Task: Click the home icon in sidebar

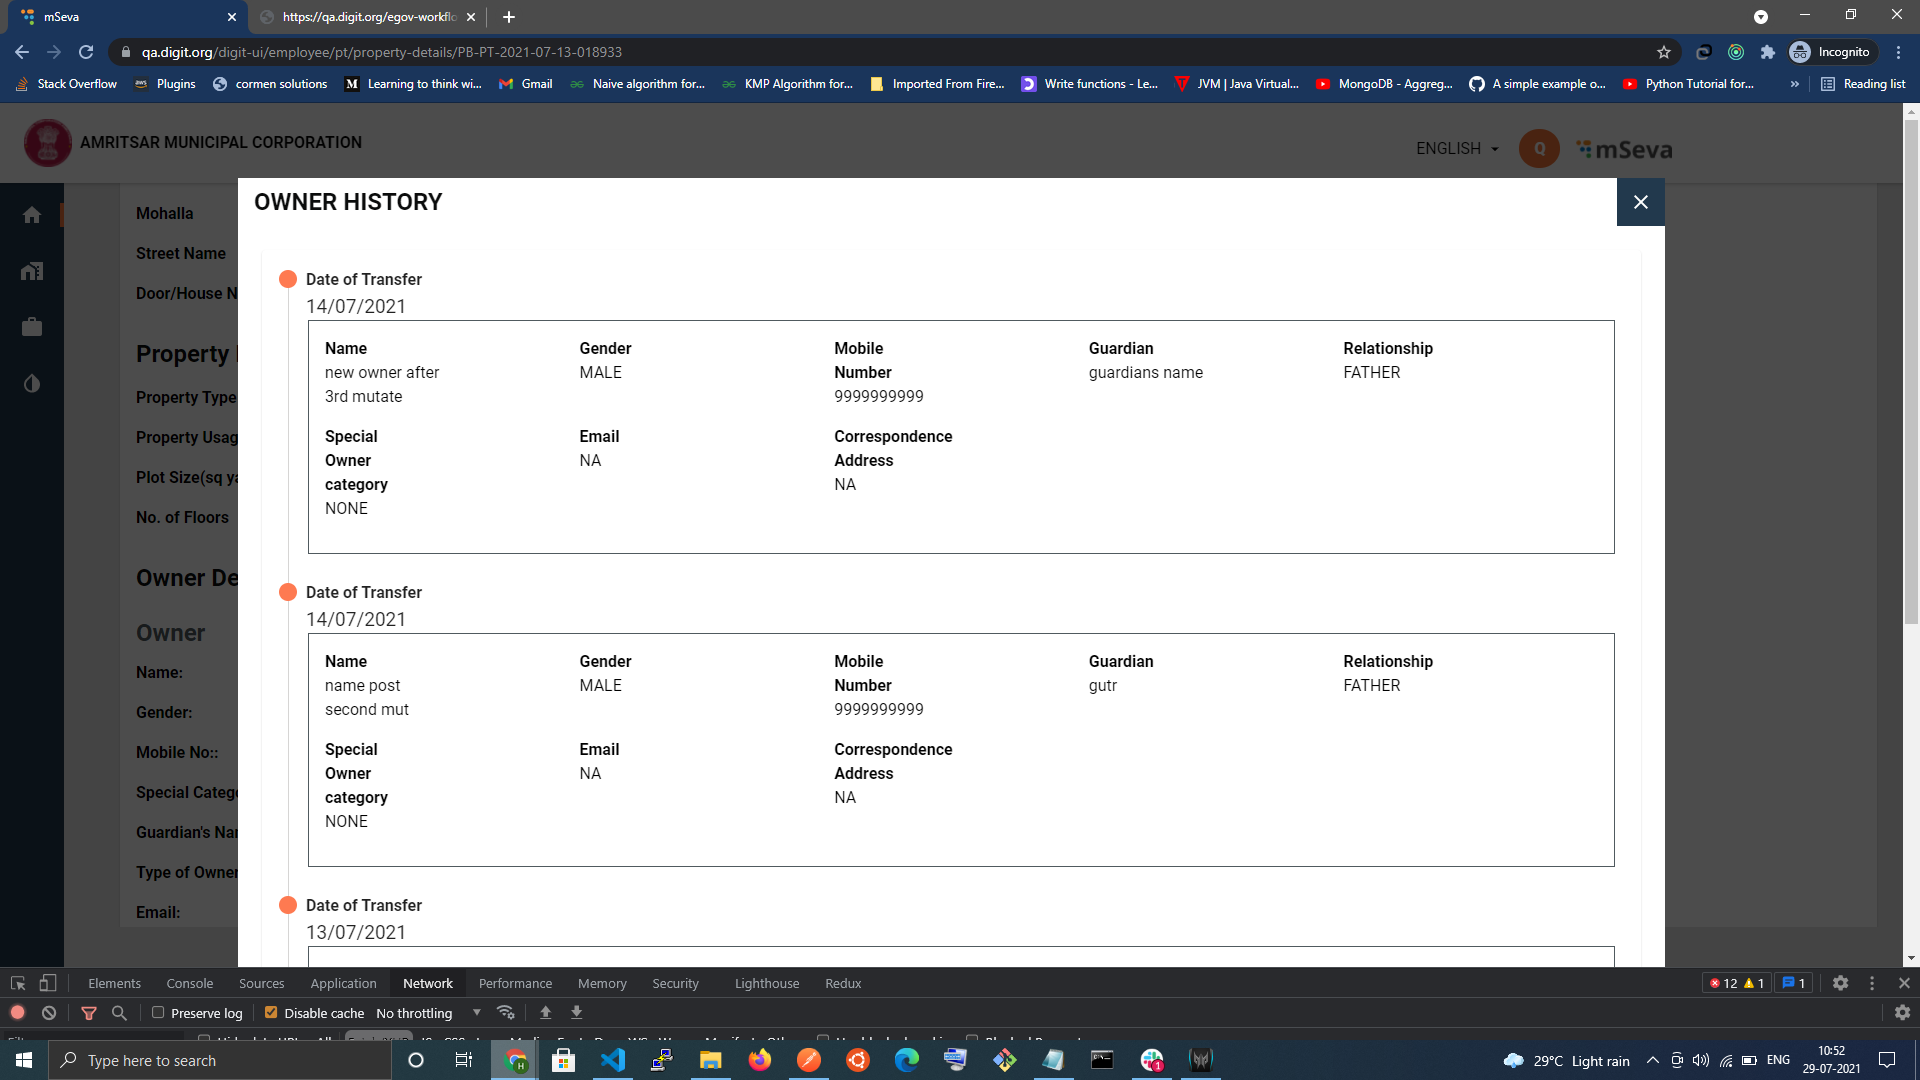Action: pyautogui.click(x=32, y=215)
